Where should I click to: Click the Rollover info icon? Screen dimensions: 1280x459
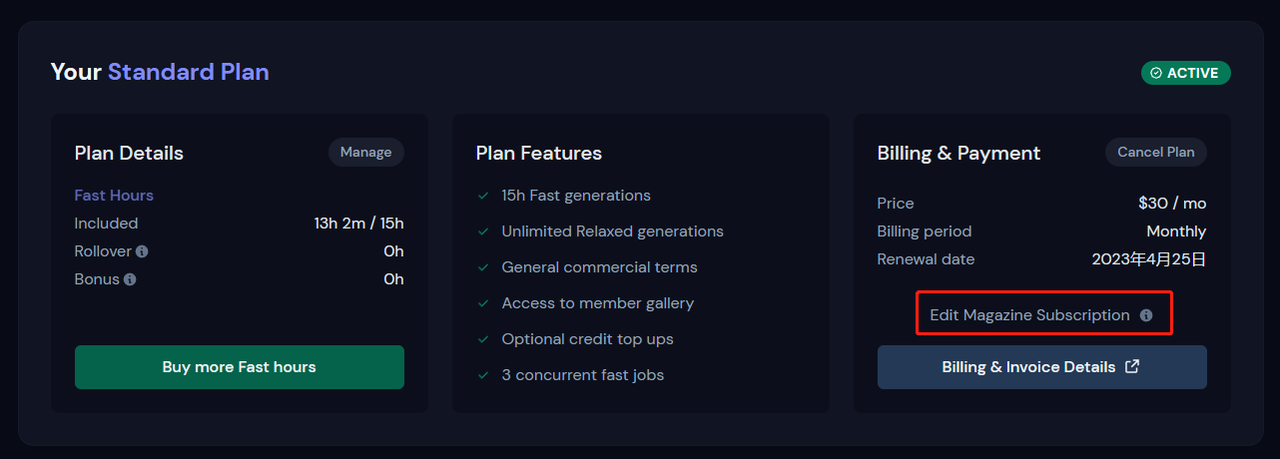[142, 252]
